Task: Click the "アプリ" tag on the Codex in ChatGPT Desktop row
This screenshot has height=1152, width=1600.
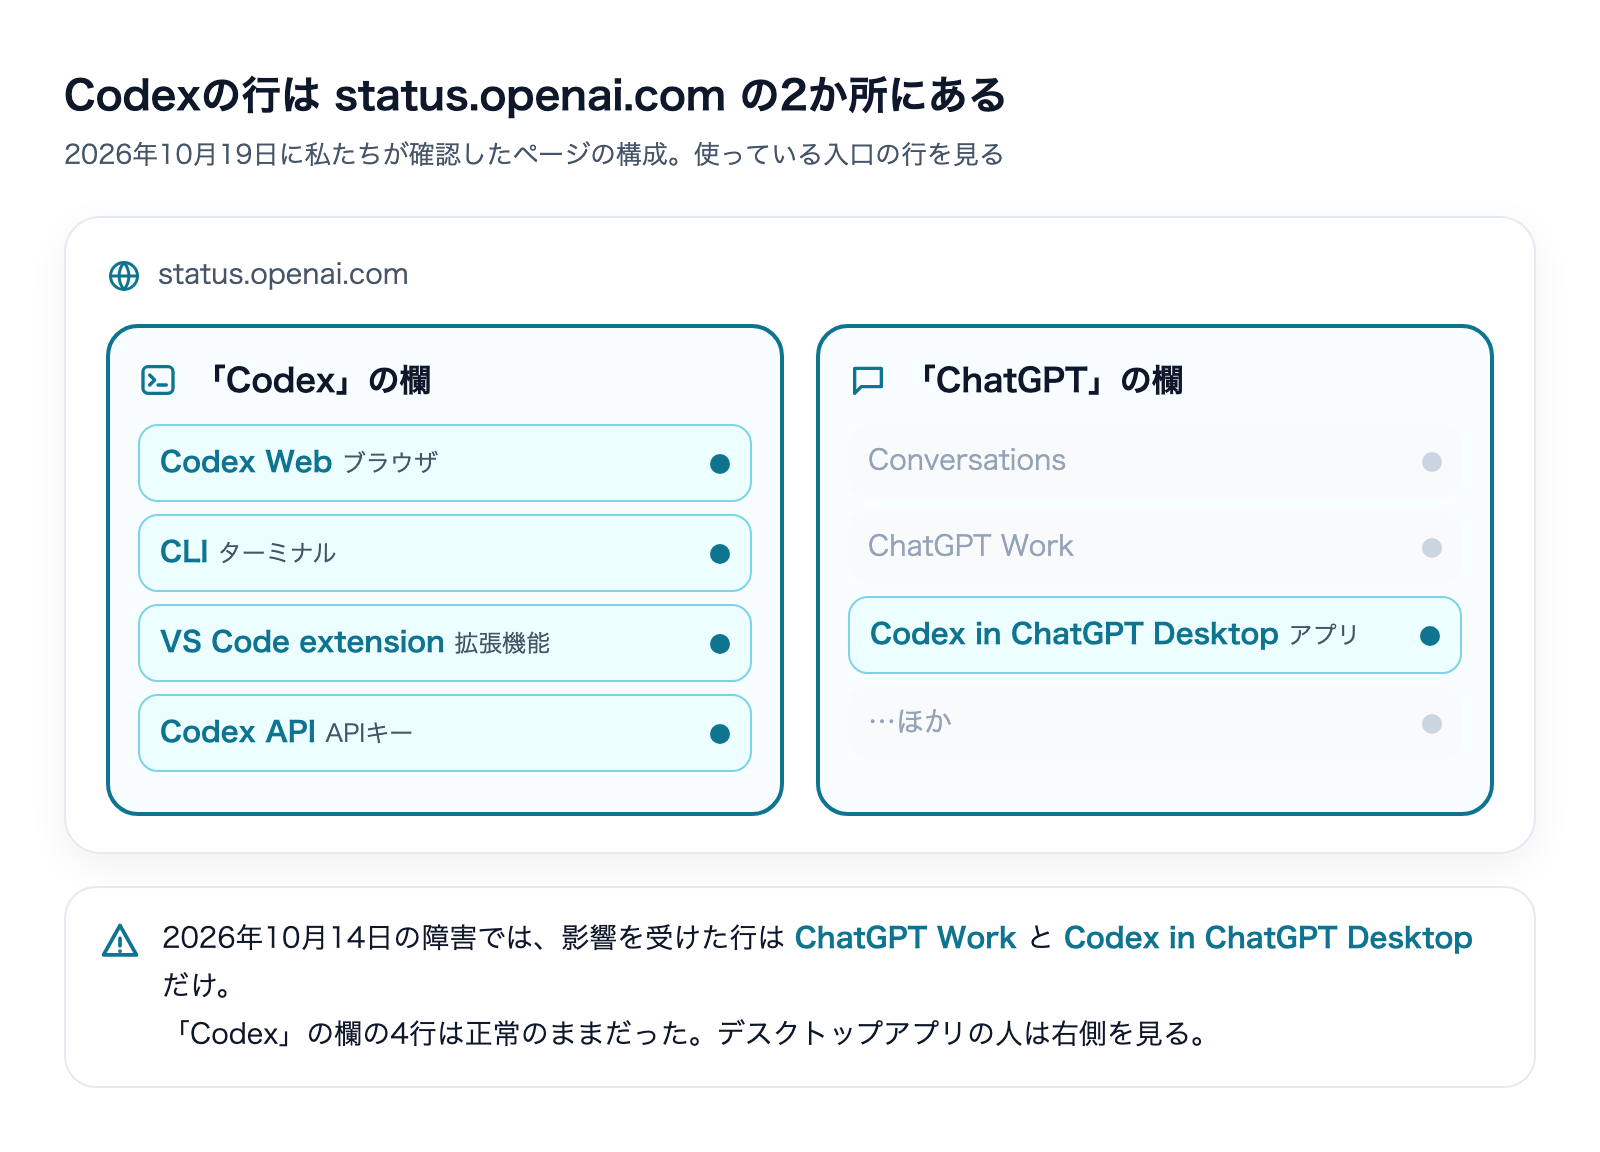Action: click(1323, 635)
